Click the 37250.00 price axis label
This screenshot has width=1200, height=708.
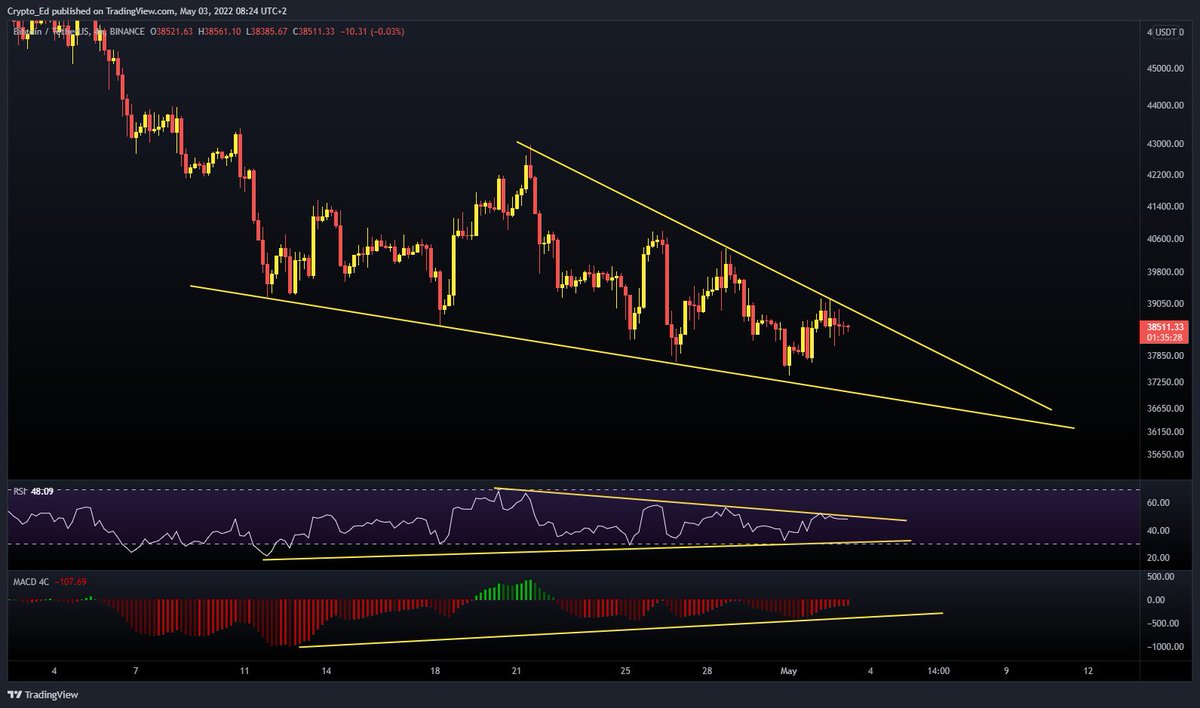pos(1166,383)
